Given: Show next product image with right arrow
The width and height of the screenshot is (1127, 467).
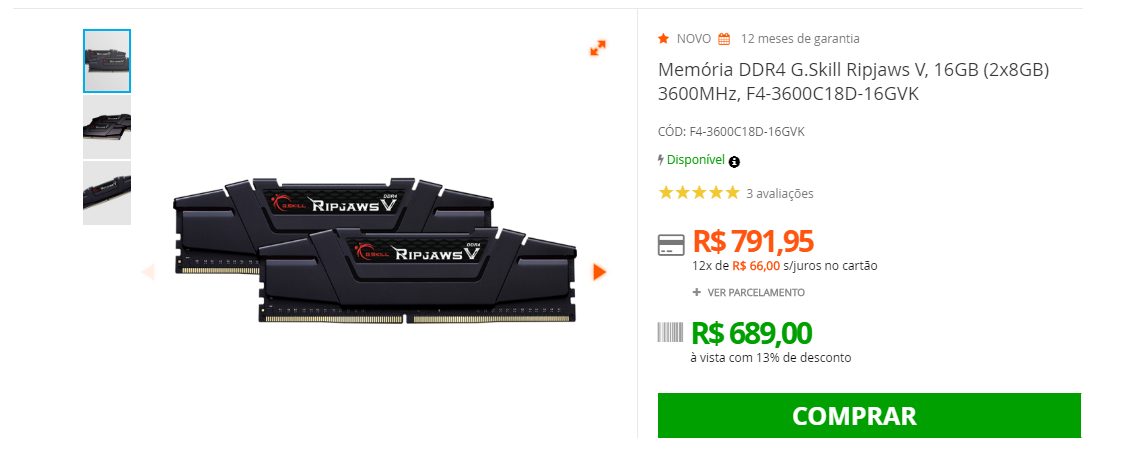Looking at the screenshot, I should pyautogui.click(x=599, y=272).
